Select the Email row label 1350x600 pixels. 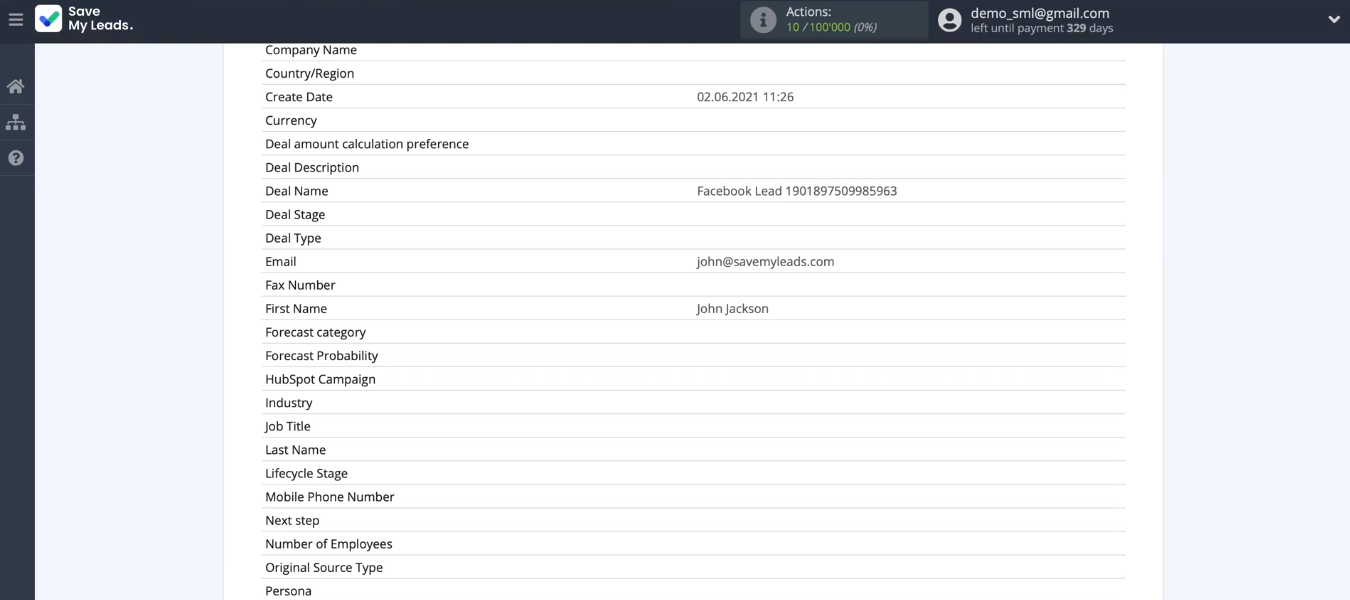point(281,261)
